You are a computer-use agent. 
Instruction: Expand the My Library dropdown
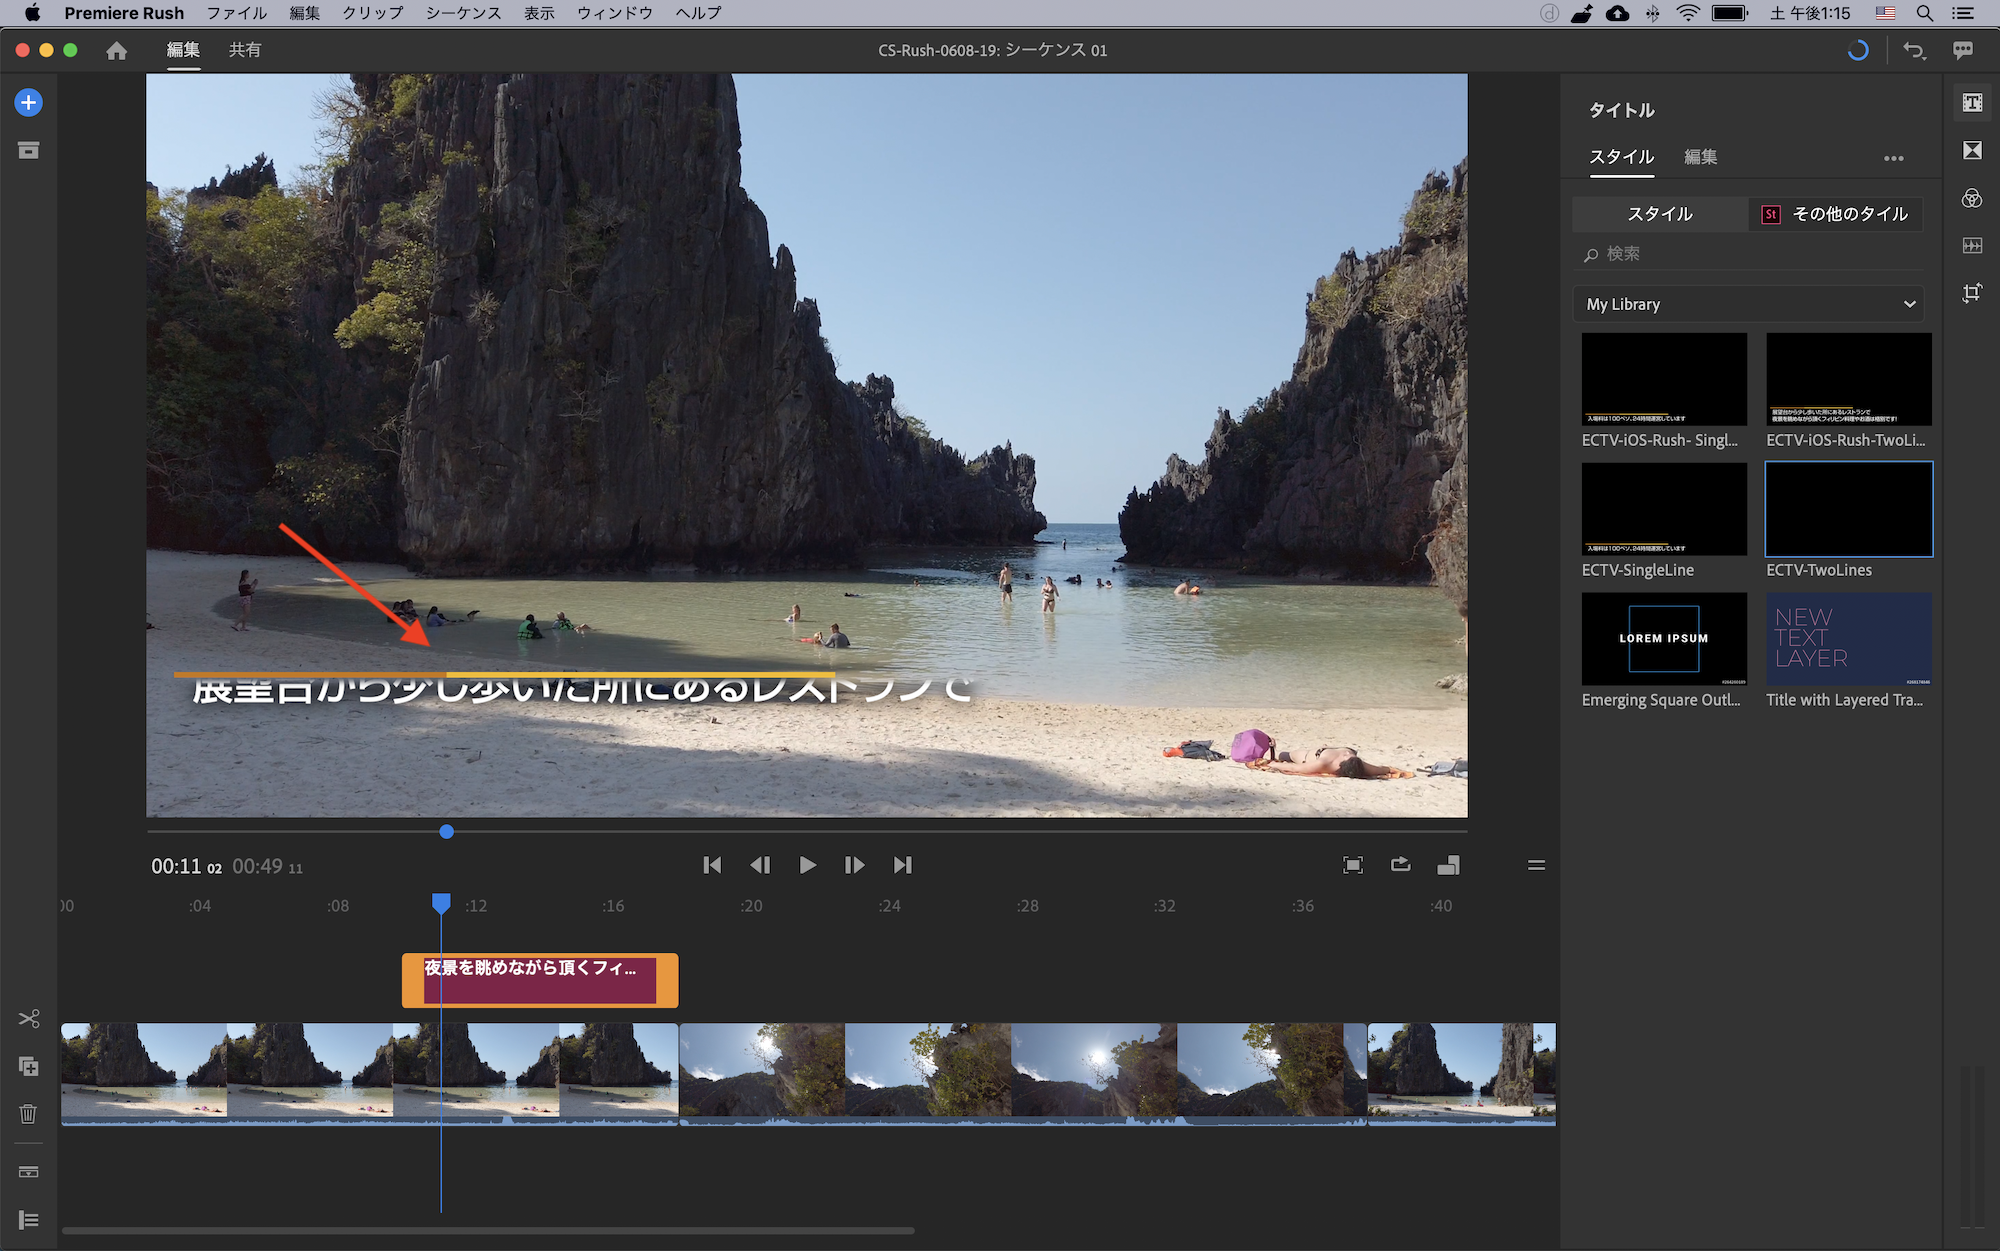coord(1748,304)
